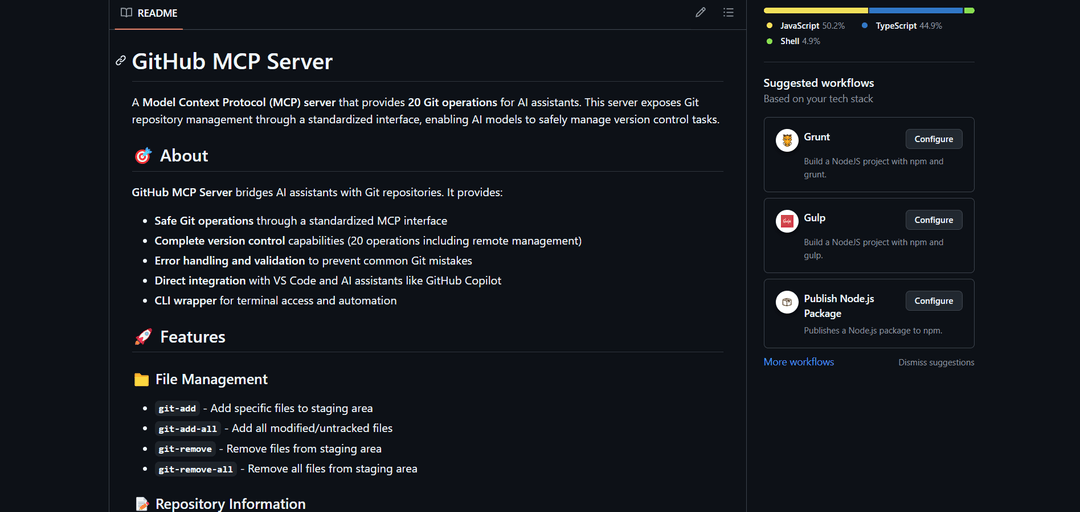Click 'Safe Git operations' bullet text

tap(204, 221)
